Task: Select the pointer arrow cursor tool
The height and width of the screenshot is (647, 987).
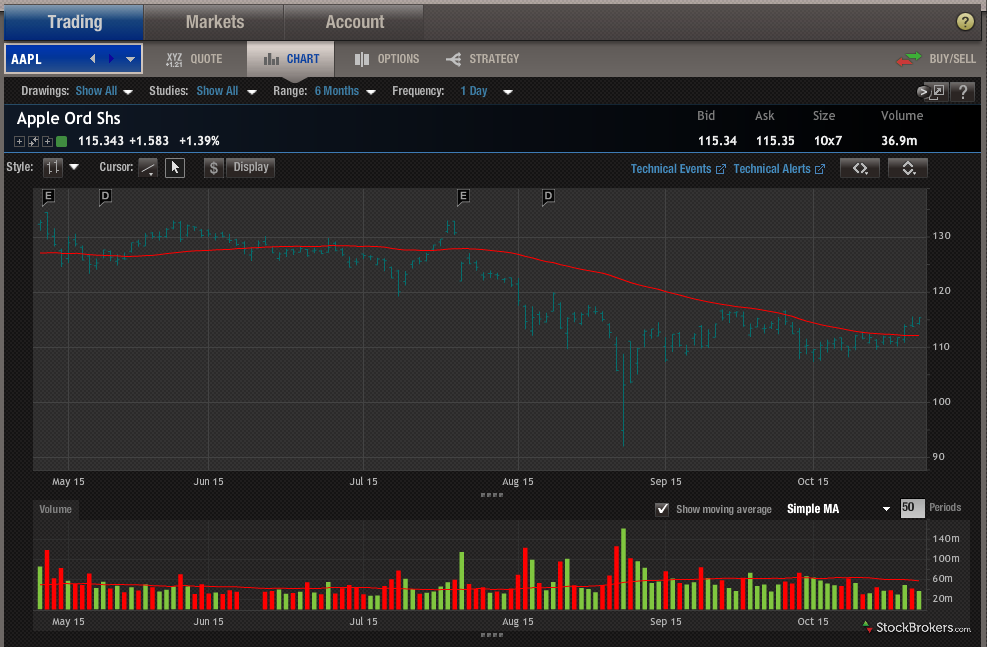Action: coord(175,168)
